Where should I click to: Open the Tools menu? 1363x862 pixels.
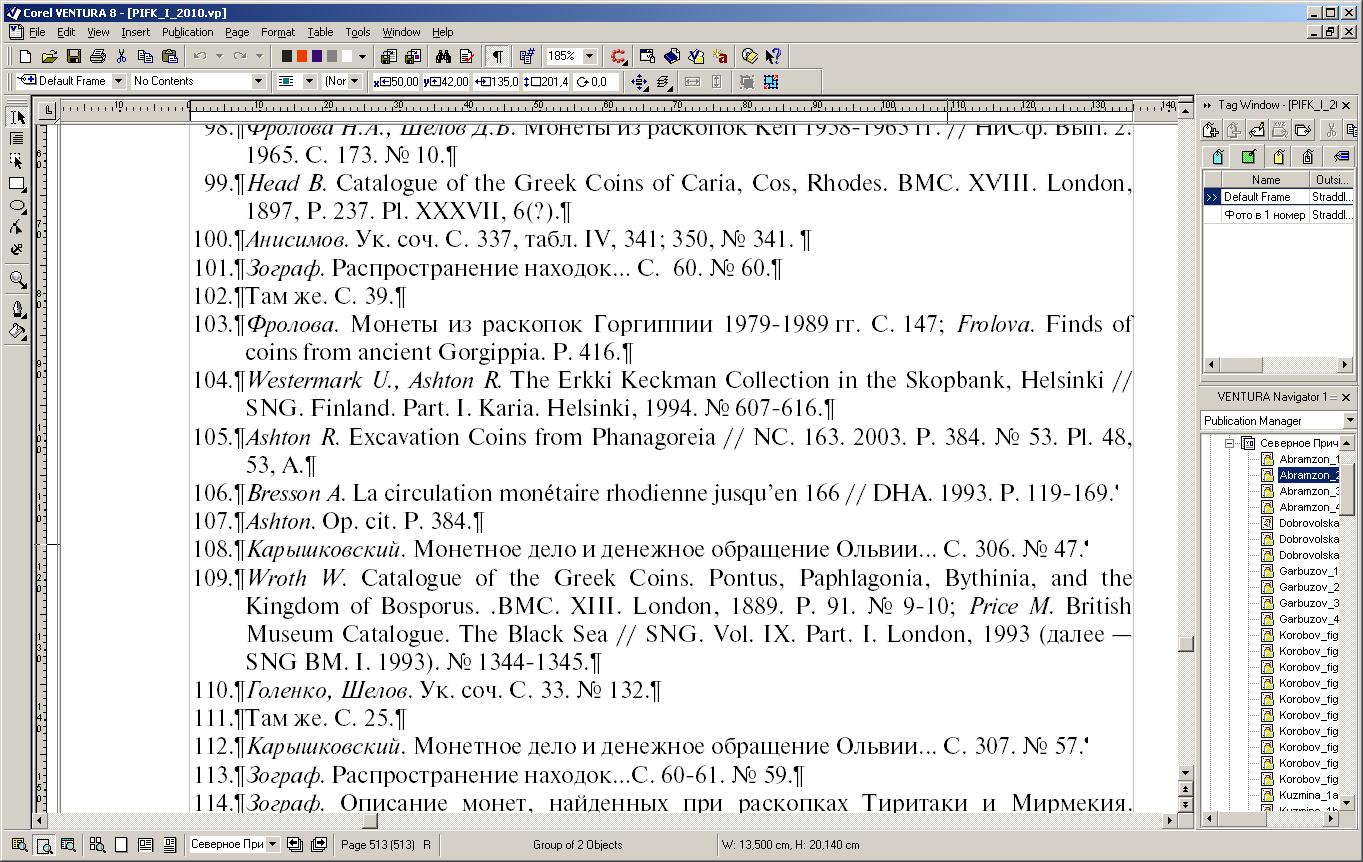(x=358, y=32)
